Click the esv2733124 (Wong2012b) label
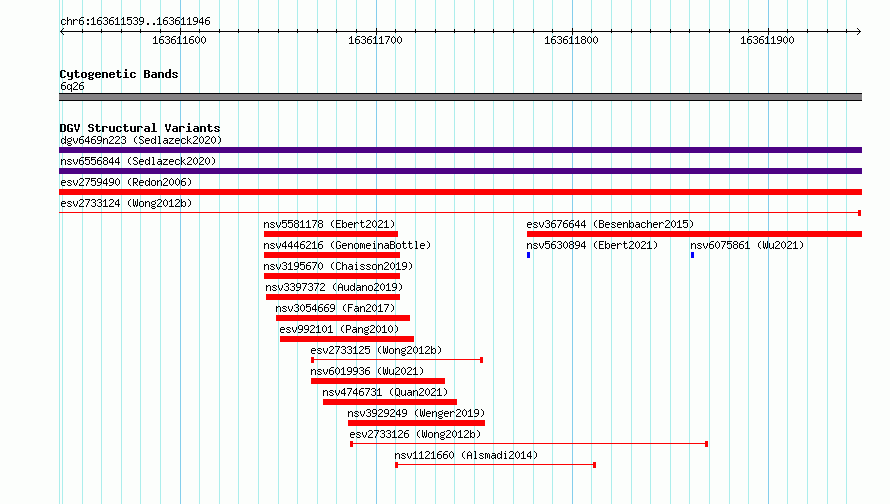The image size is (890, 504). pos(126,203)
